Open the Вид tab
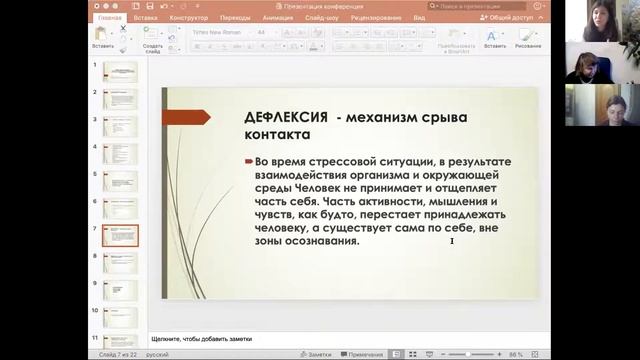The height and width of the screenshot is (360, 640). 419,18
